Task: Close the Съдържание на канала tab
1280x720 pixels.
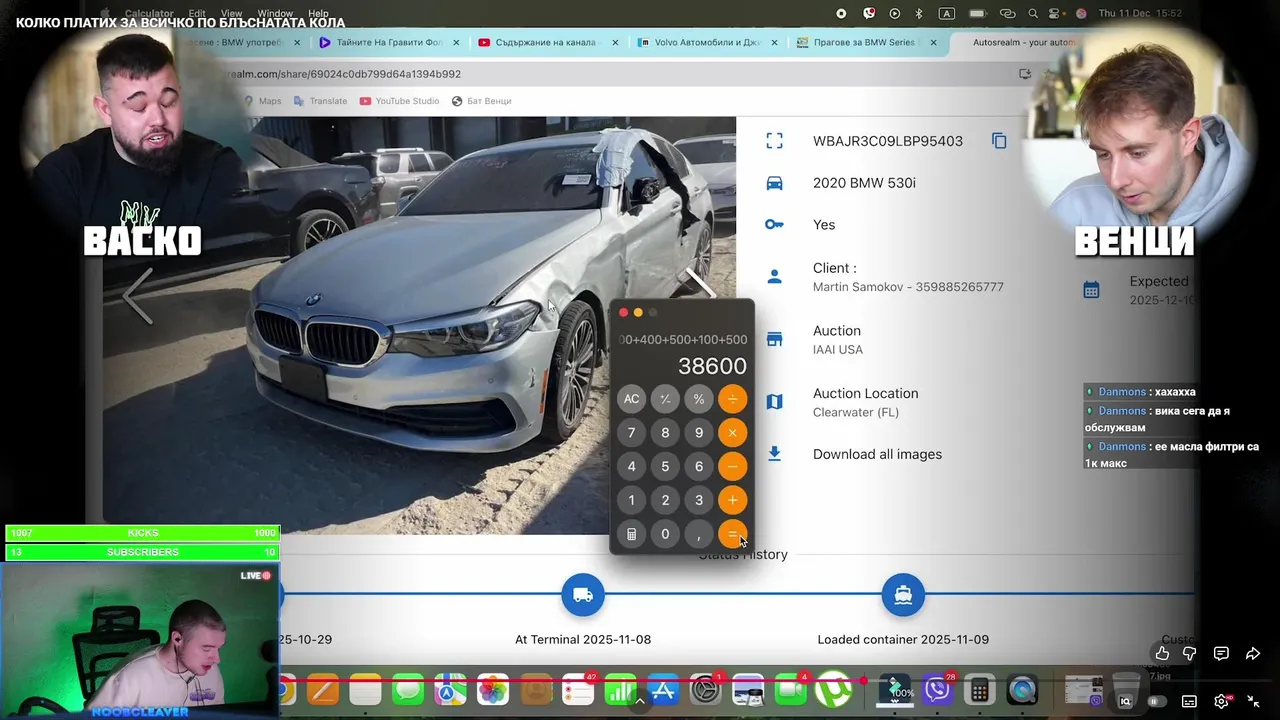Action: tap(615, 42)
